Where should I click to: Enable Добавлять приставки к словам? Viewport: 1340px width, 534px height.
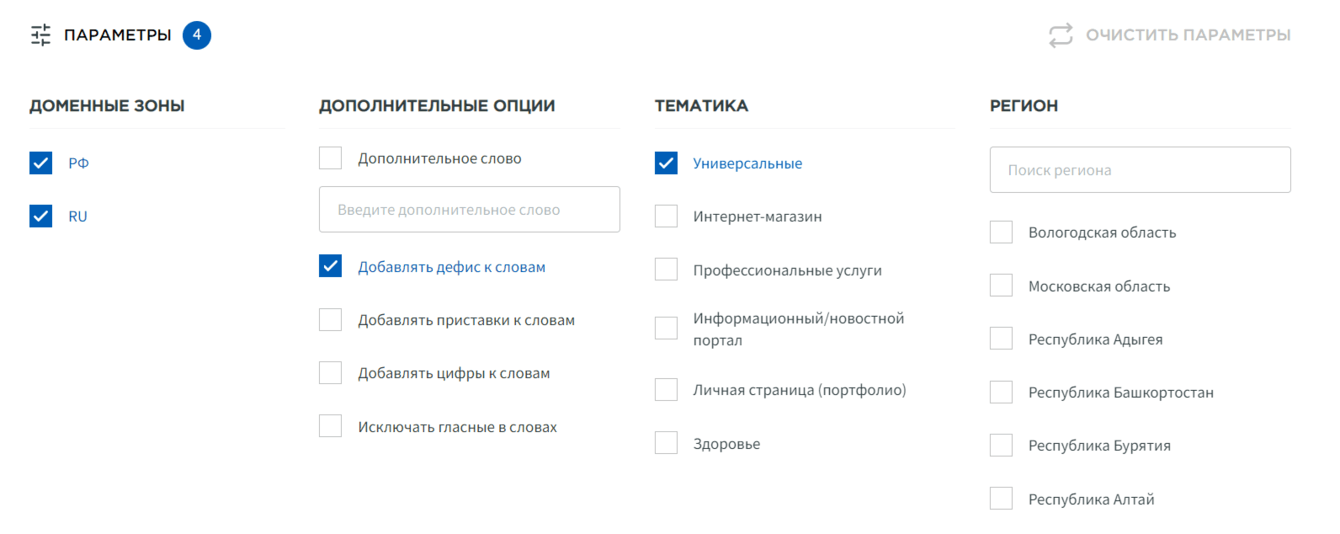(331, 320)
